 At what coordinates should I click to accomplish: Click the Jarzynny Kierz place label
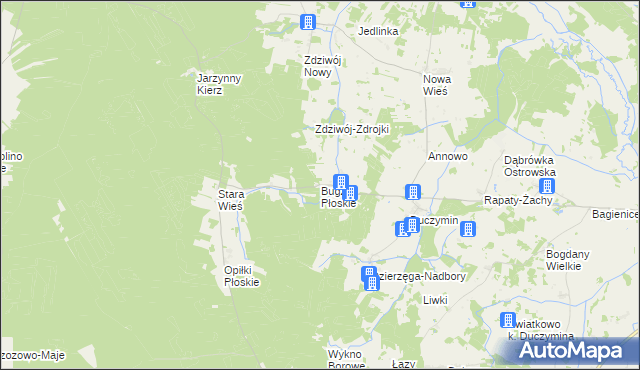click(219, 84)
